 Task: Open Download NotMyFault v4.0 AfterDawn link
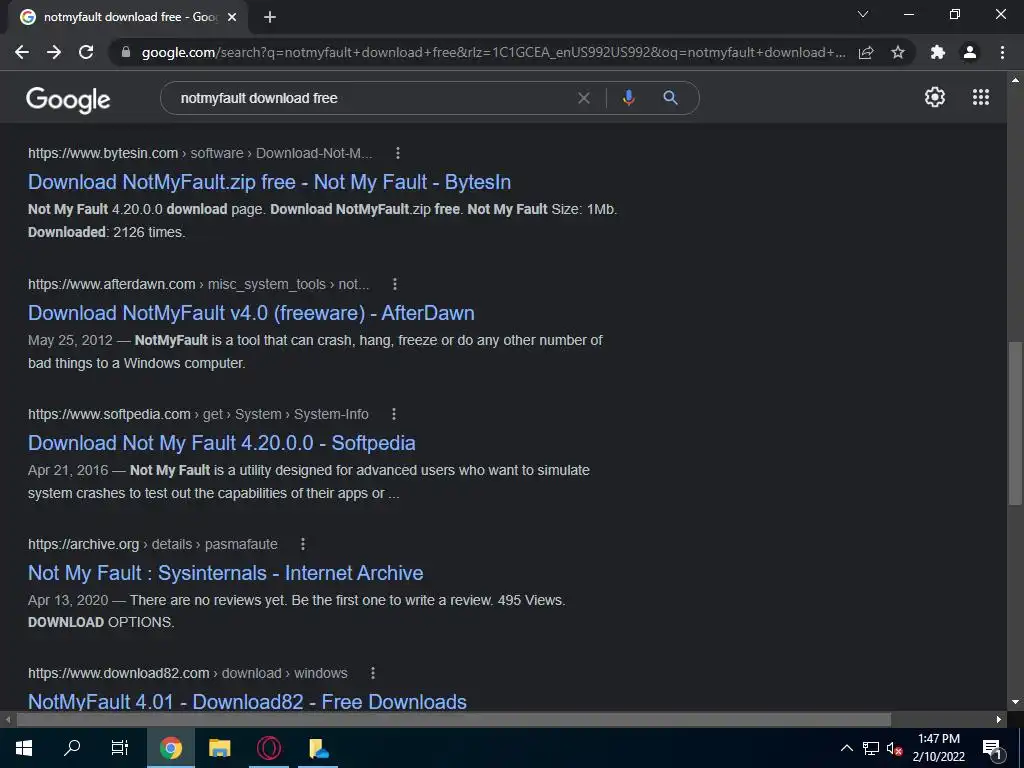point(251,313)
